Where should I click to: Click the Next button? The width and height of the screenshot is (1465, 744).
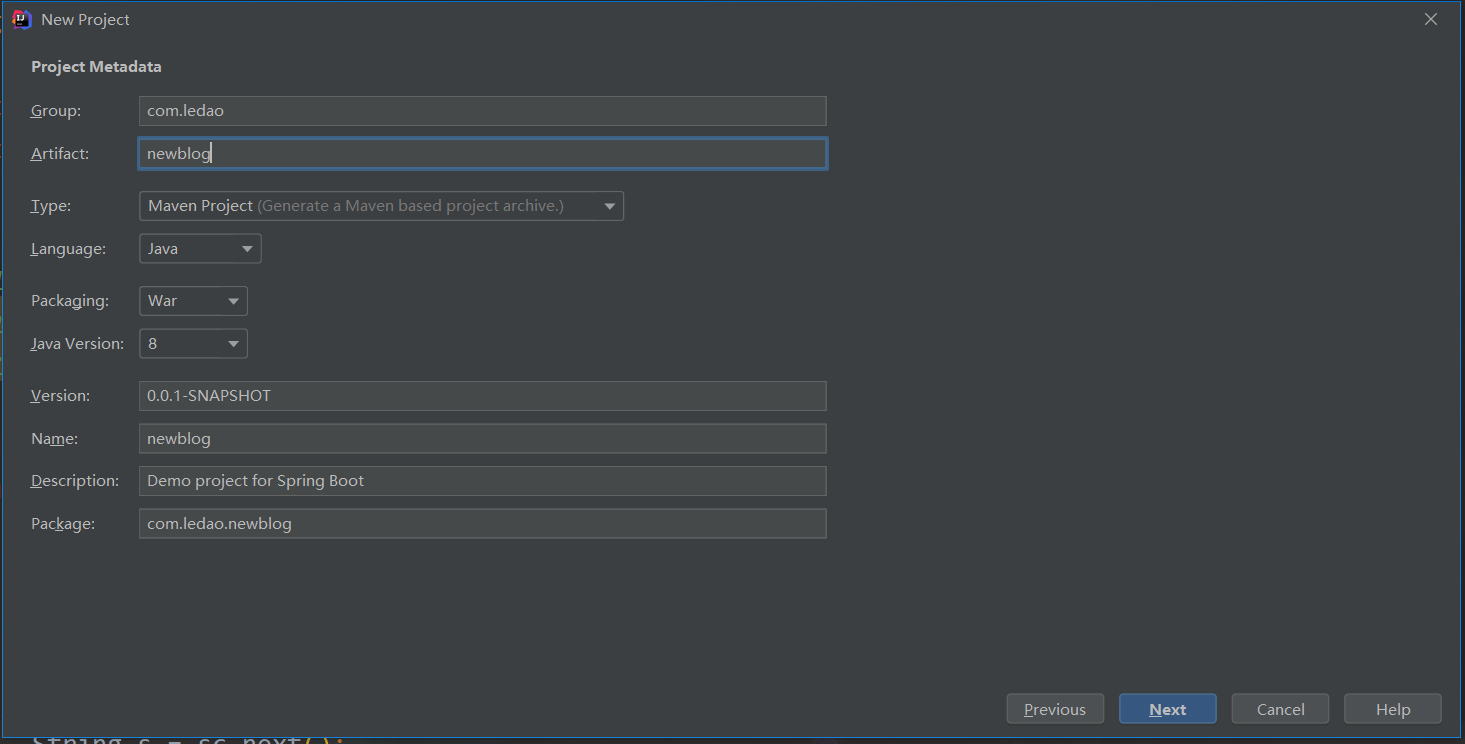[x=1167, y=708]
